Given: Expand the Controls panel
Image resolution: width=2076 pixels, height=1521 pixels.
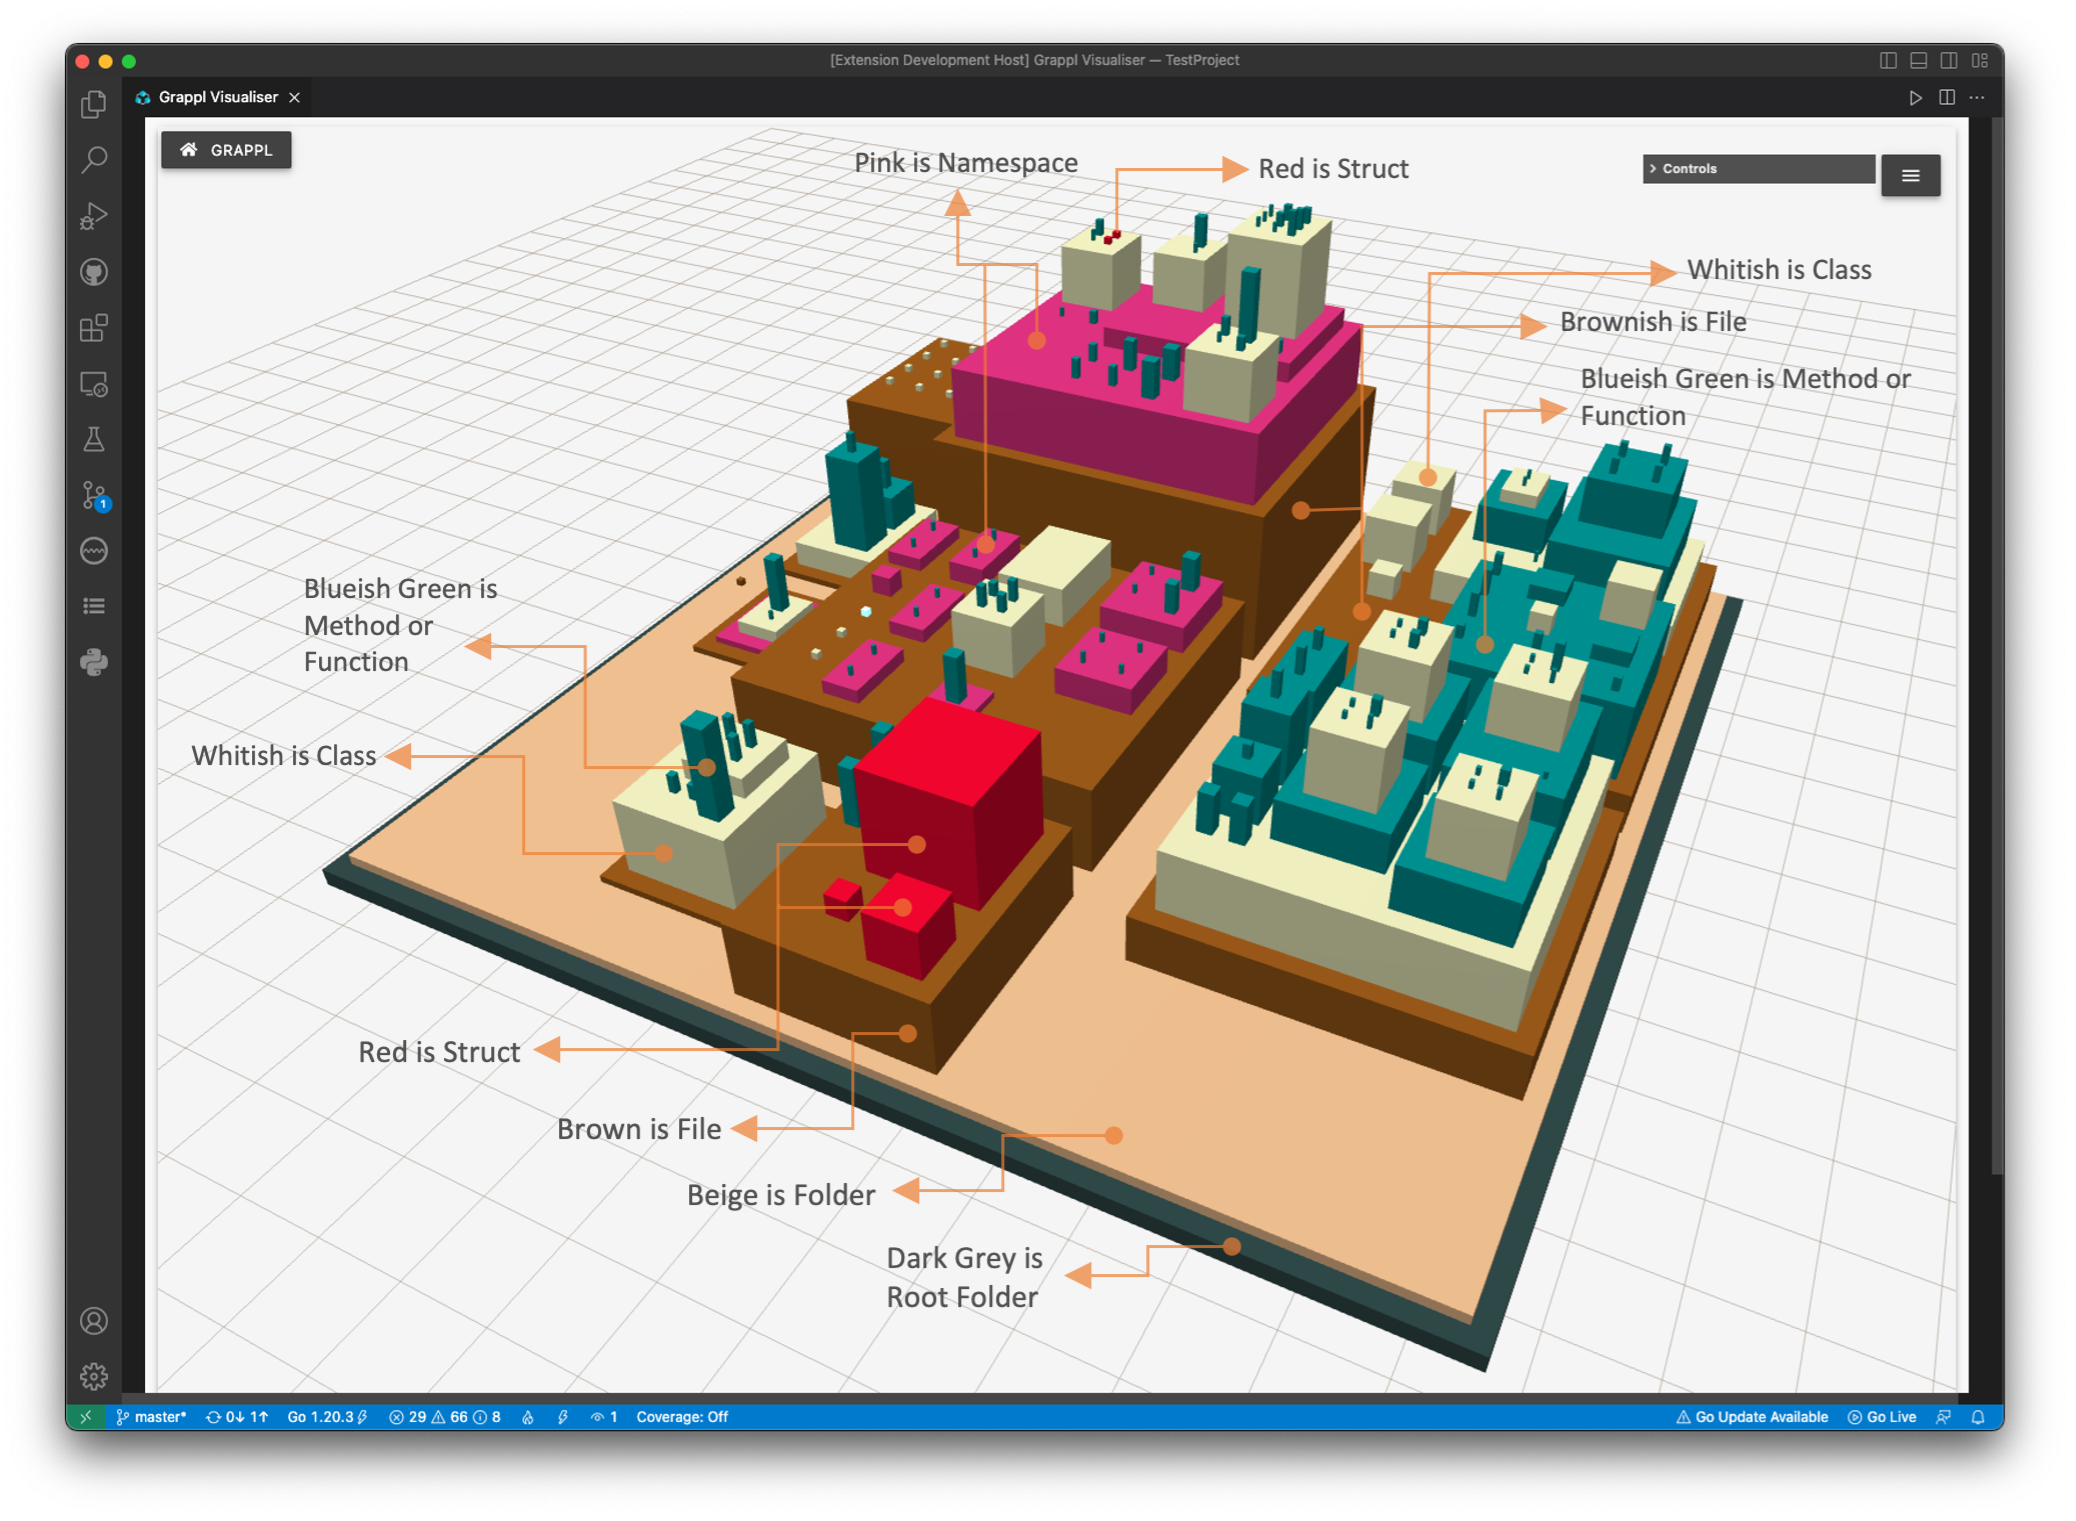Looking at the screenshot, I should pyautogui.click(x=1758, y=169).
